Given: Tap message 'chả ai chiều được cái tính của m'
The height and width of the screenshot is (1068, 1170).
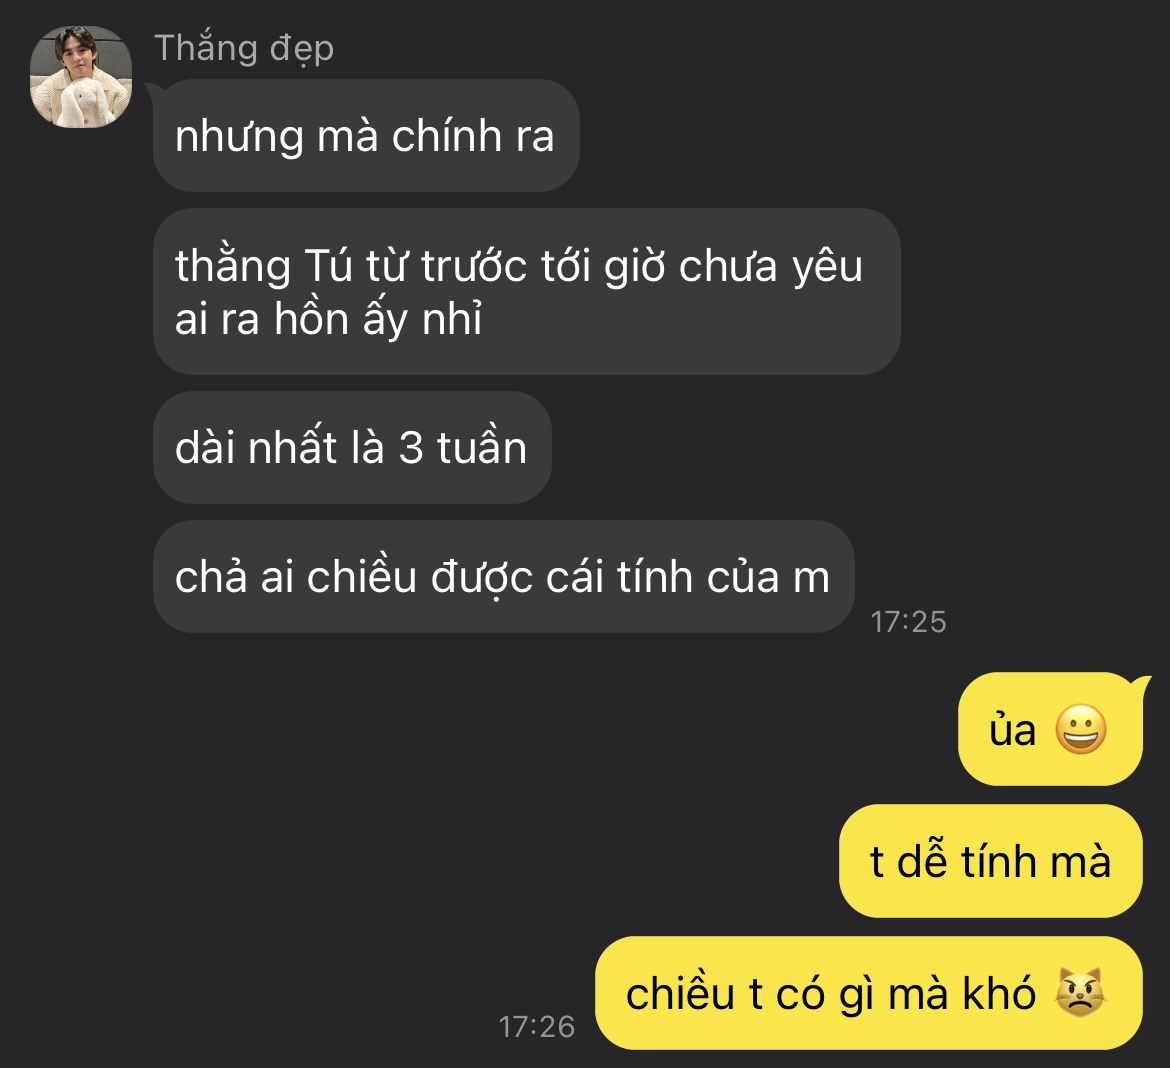Looking at the screenshot, I should click(x=504, y=577).
